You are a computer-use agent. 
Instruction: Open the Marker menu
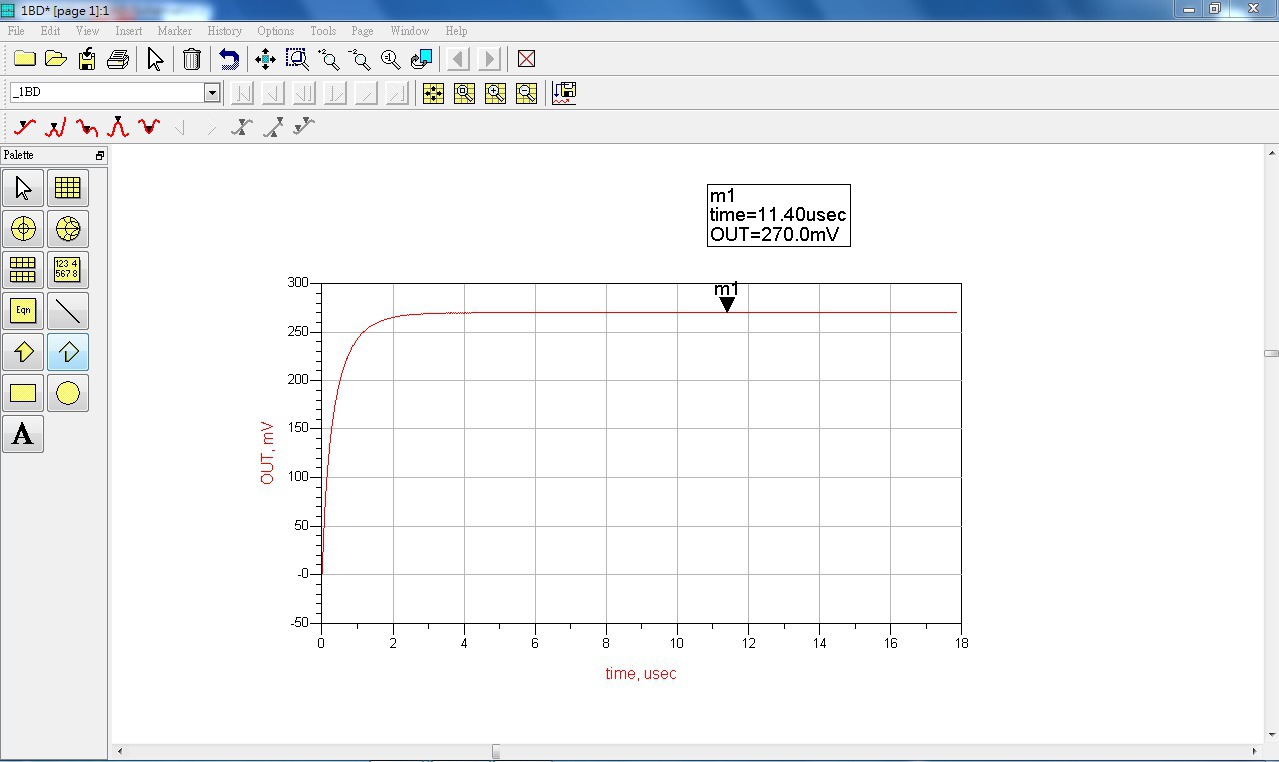point(174,31)
